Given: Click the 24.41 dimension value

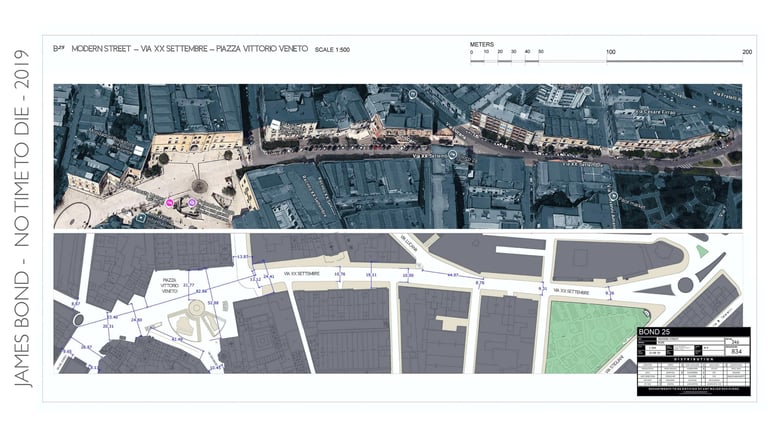Looking at the screenshot, I should point(268,277).
